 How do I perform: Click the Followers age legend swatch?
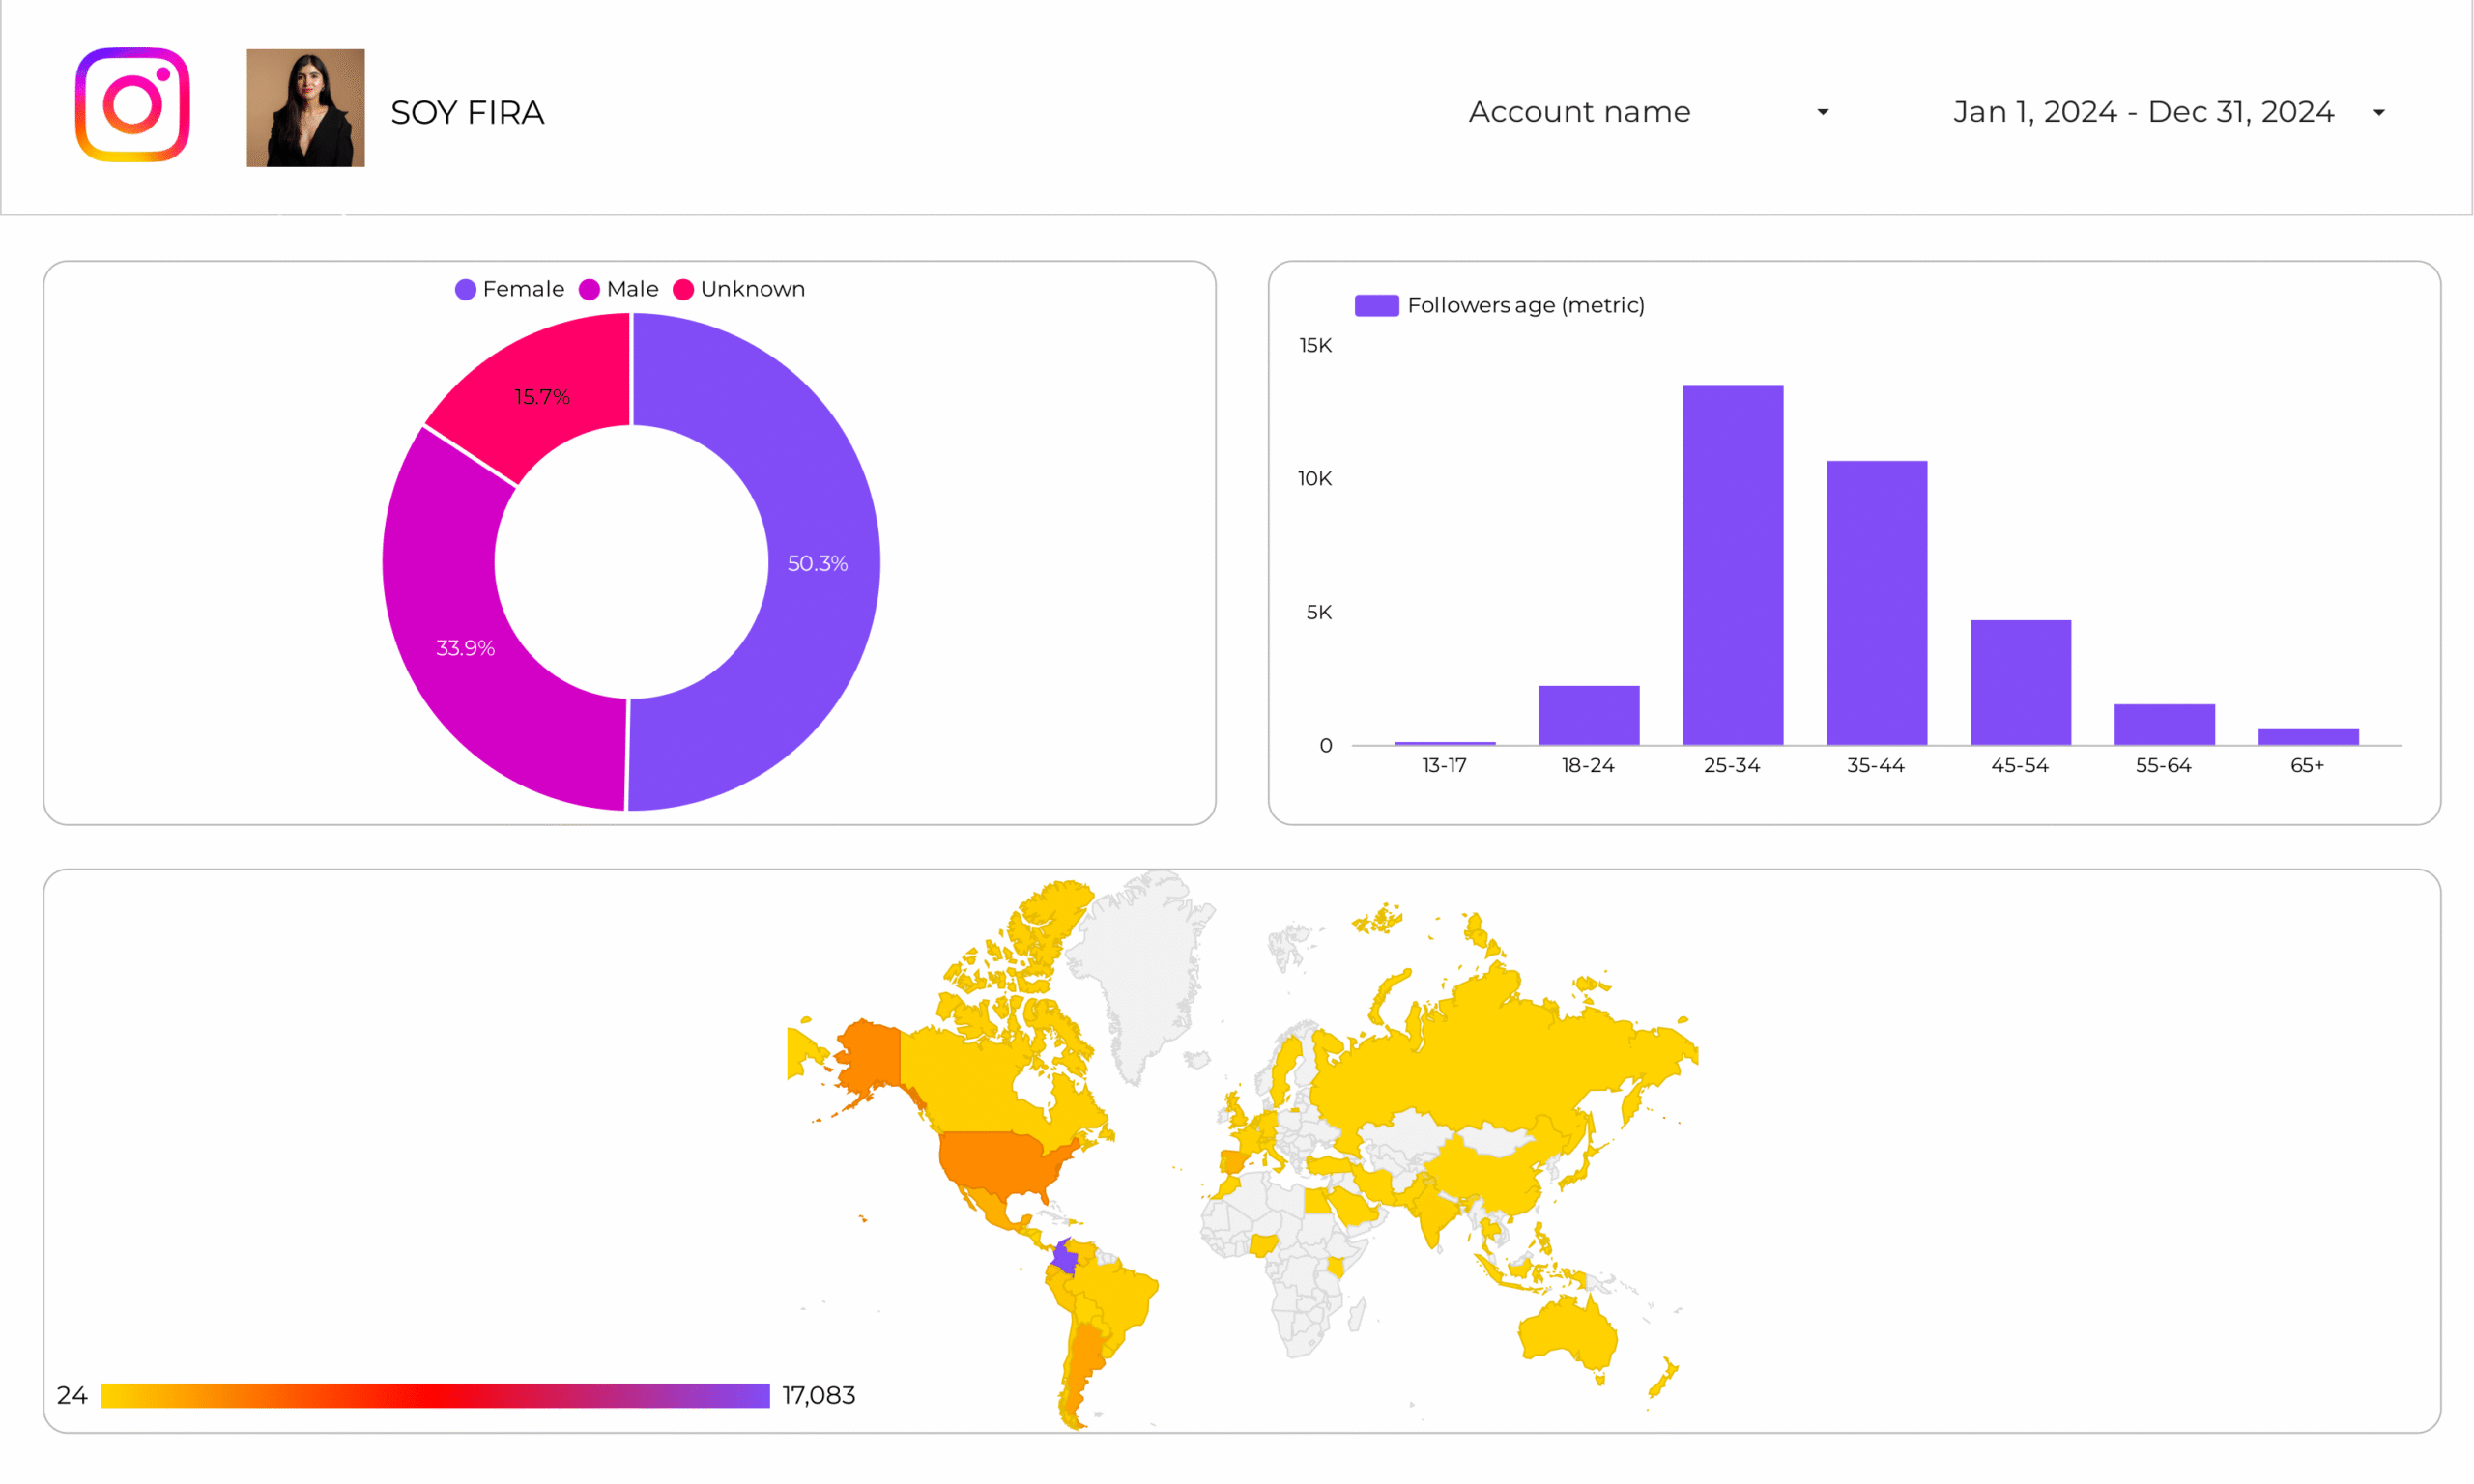[x=1376, y=305]
